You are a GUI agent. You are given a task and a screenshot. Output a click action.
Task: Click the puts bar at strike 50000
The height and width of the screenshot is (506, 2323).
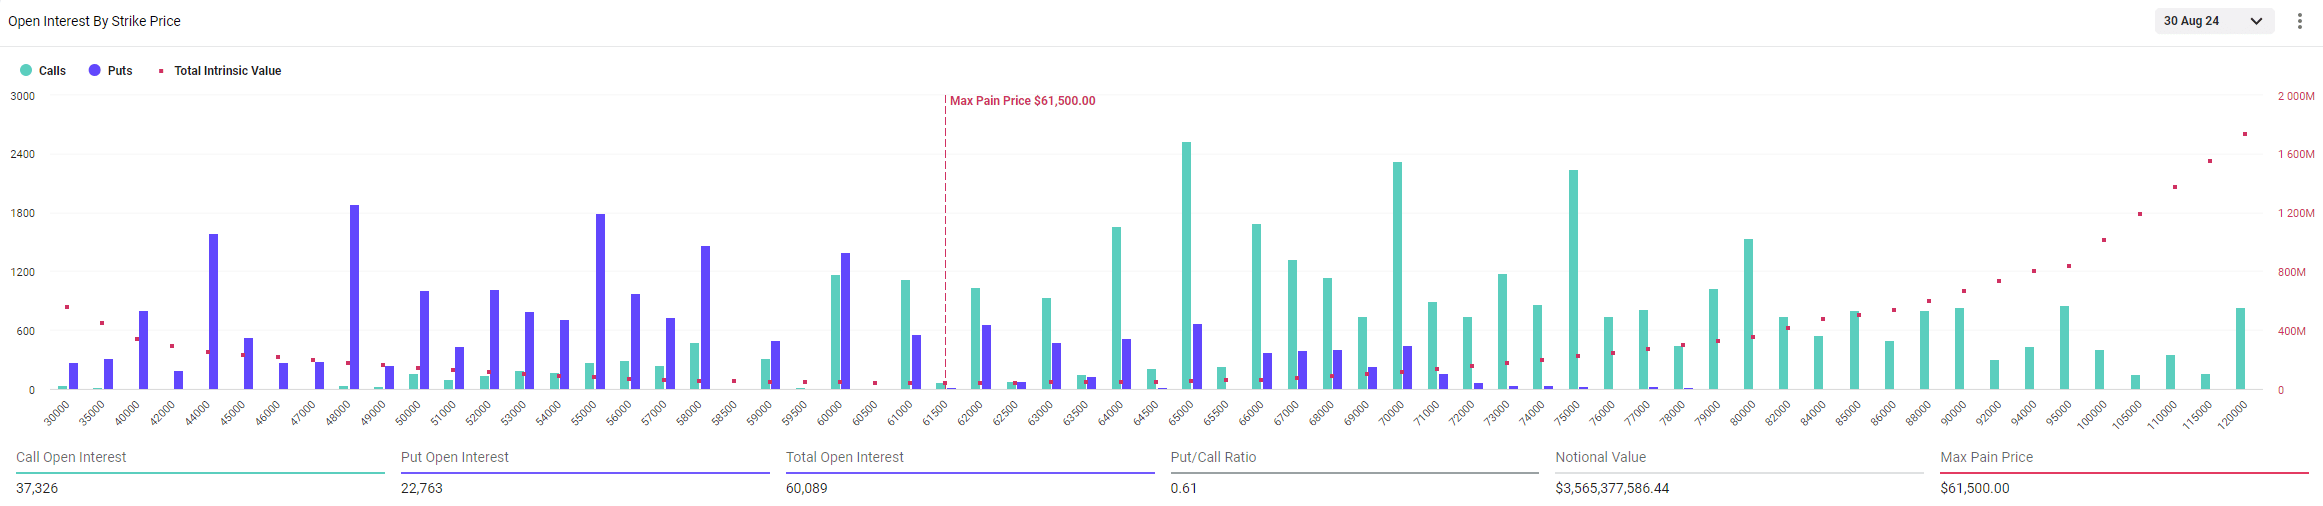[424, 340]
